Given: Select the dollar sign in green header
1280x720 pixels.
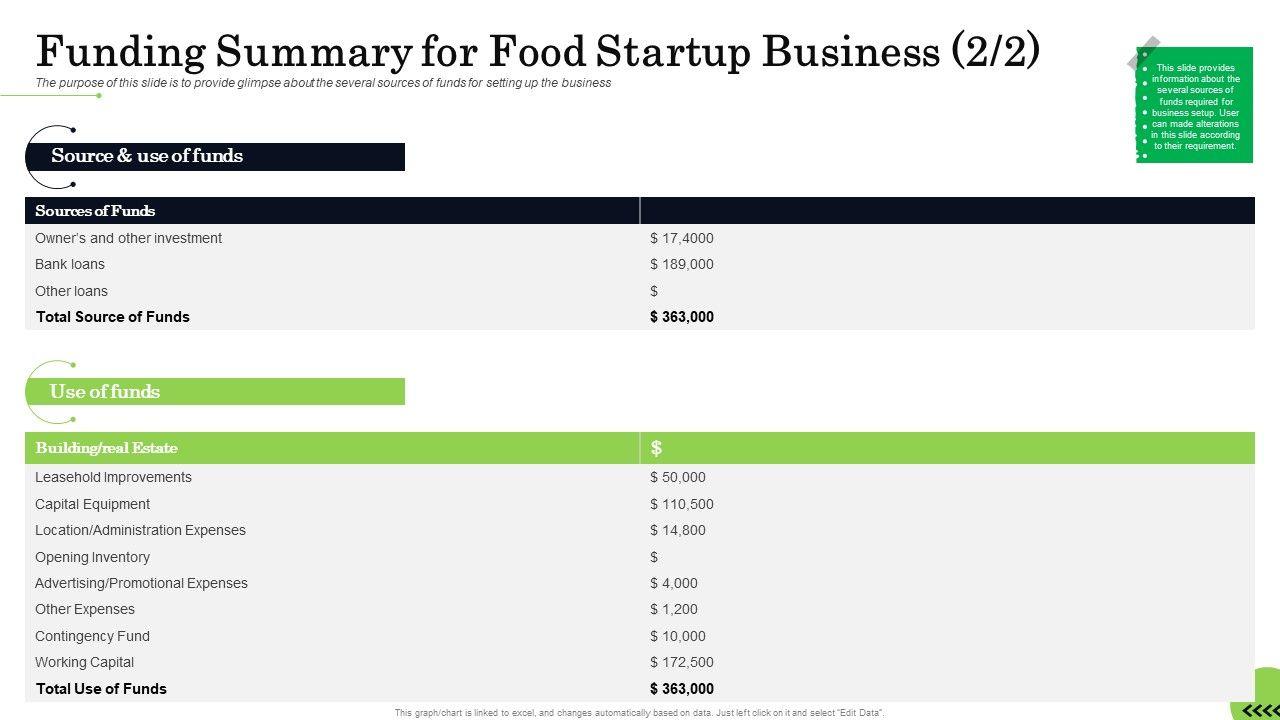Looking at the screenshot, I should point(656,448).
